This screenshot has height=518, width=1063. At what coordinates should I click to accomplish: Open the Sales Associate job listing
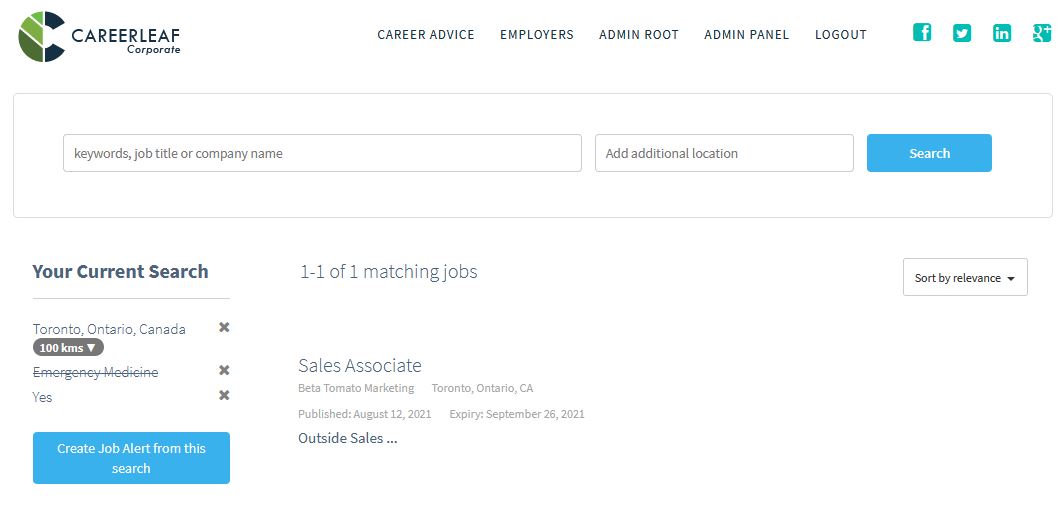(x=360, y=365)
